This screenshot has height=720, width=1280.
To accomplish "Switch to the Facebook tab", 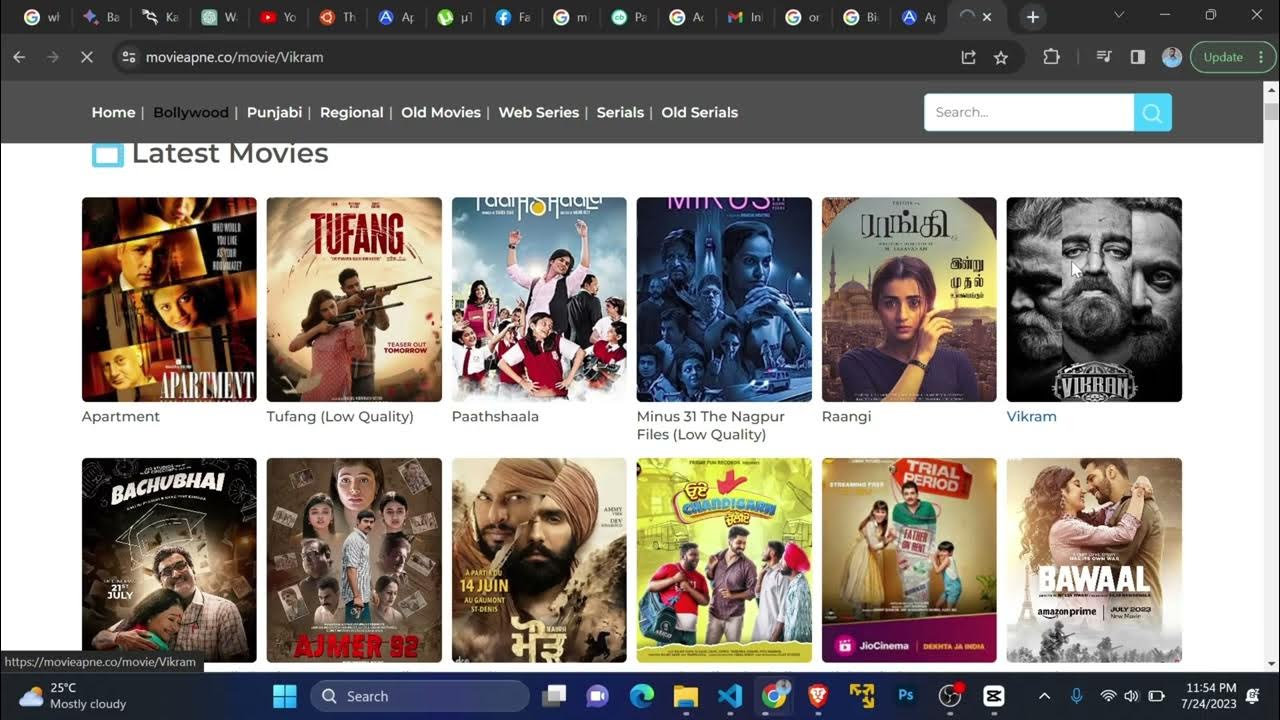I will 512,17.
